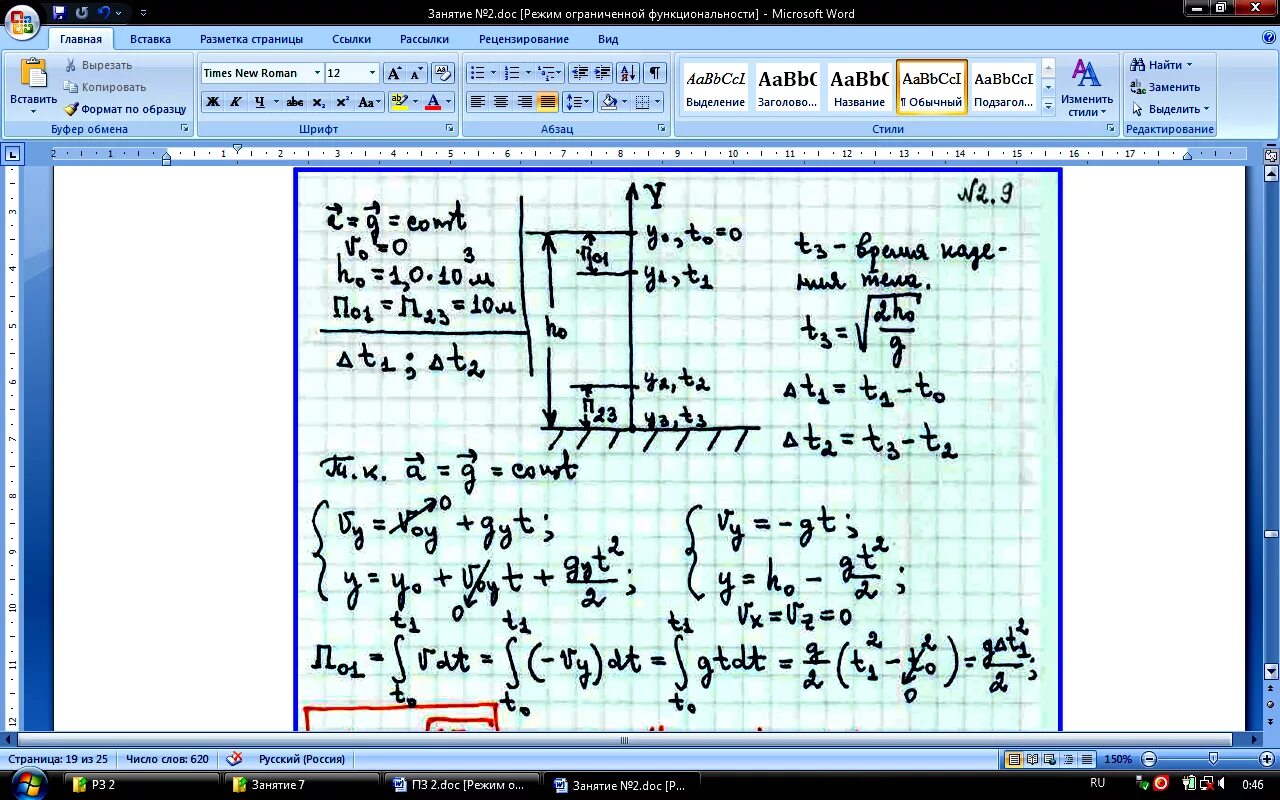The image size is (1280, 800).
Task: Click the Cut (Вырезать) command
Action: (x=98, y=65)
